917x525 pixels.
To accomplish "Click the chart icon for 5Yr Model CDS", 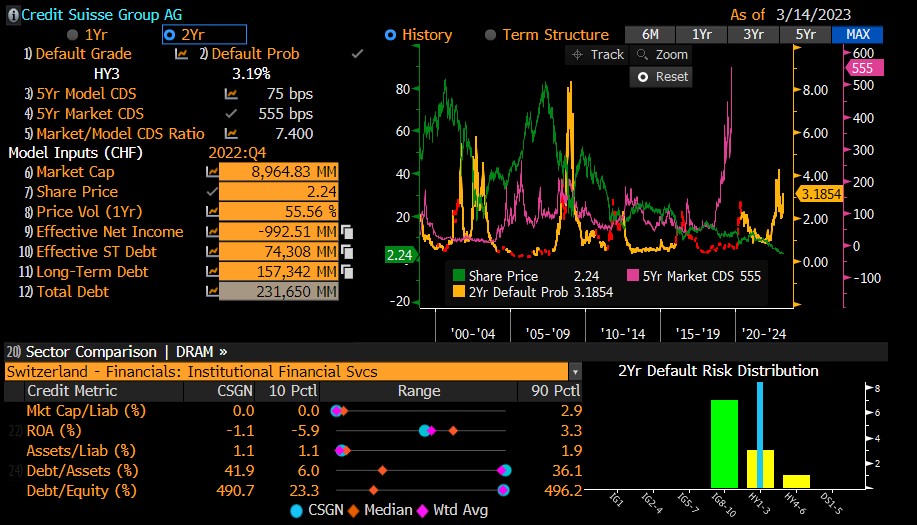I will click(231, 94).
